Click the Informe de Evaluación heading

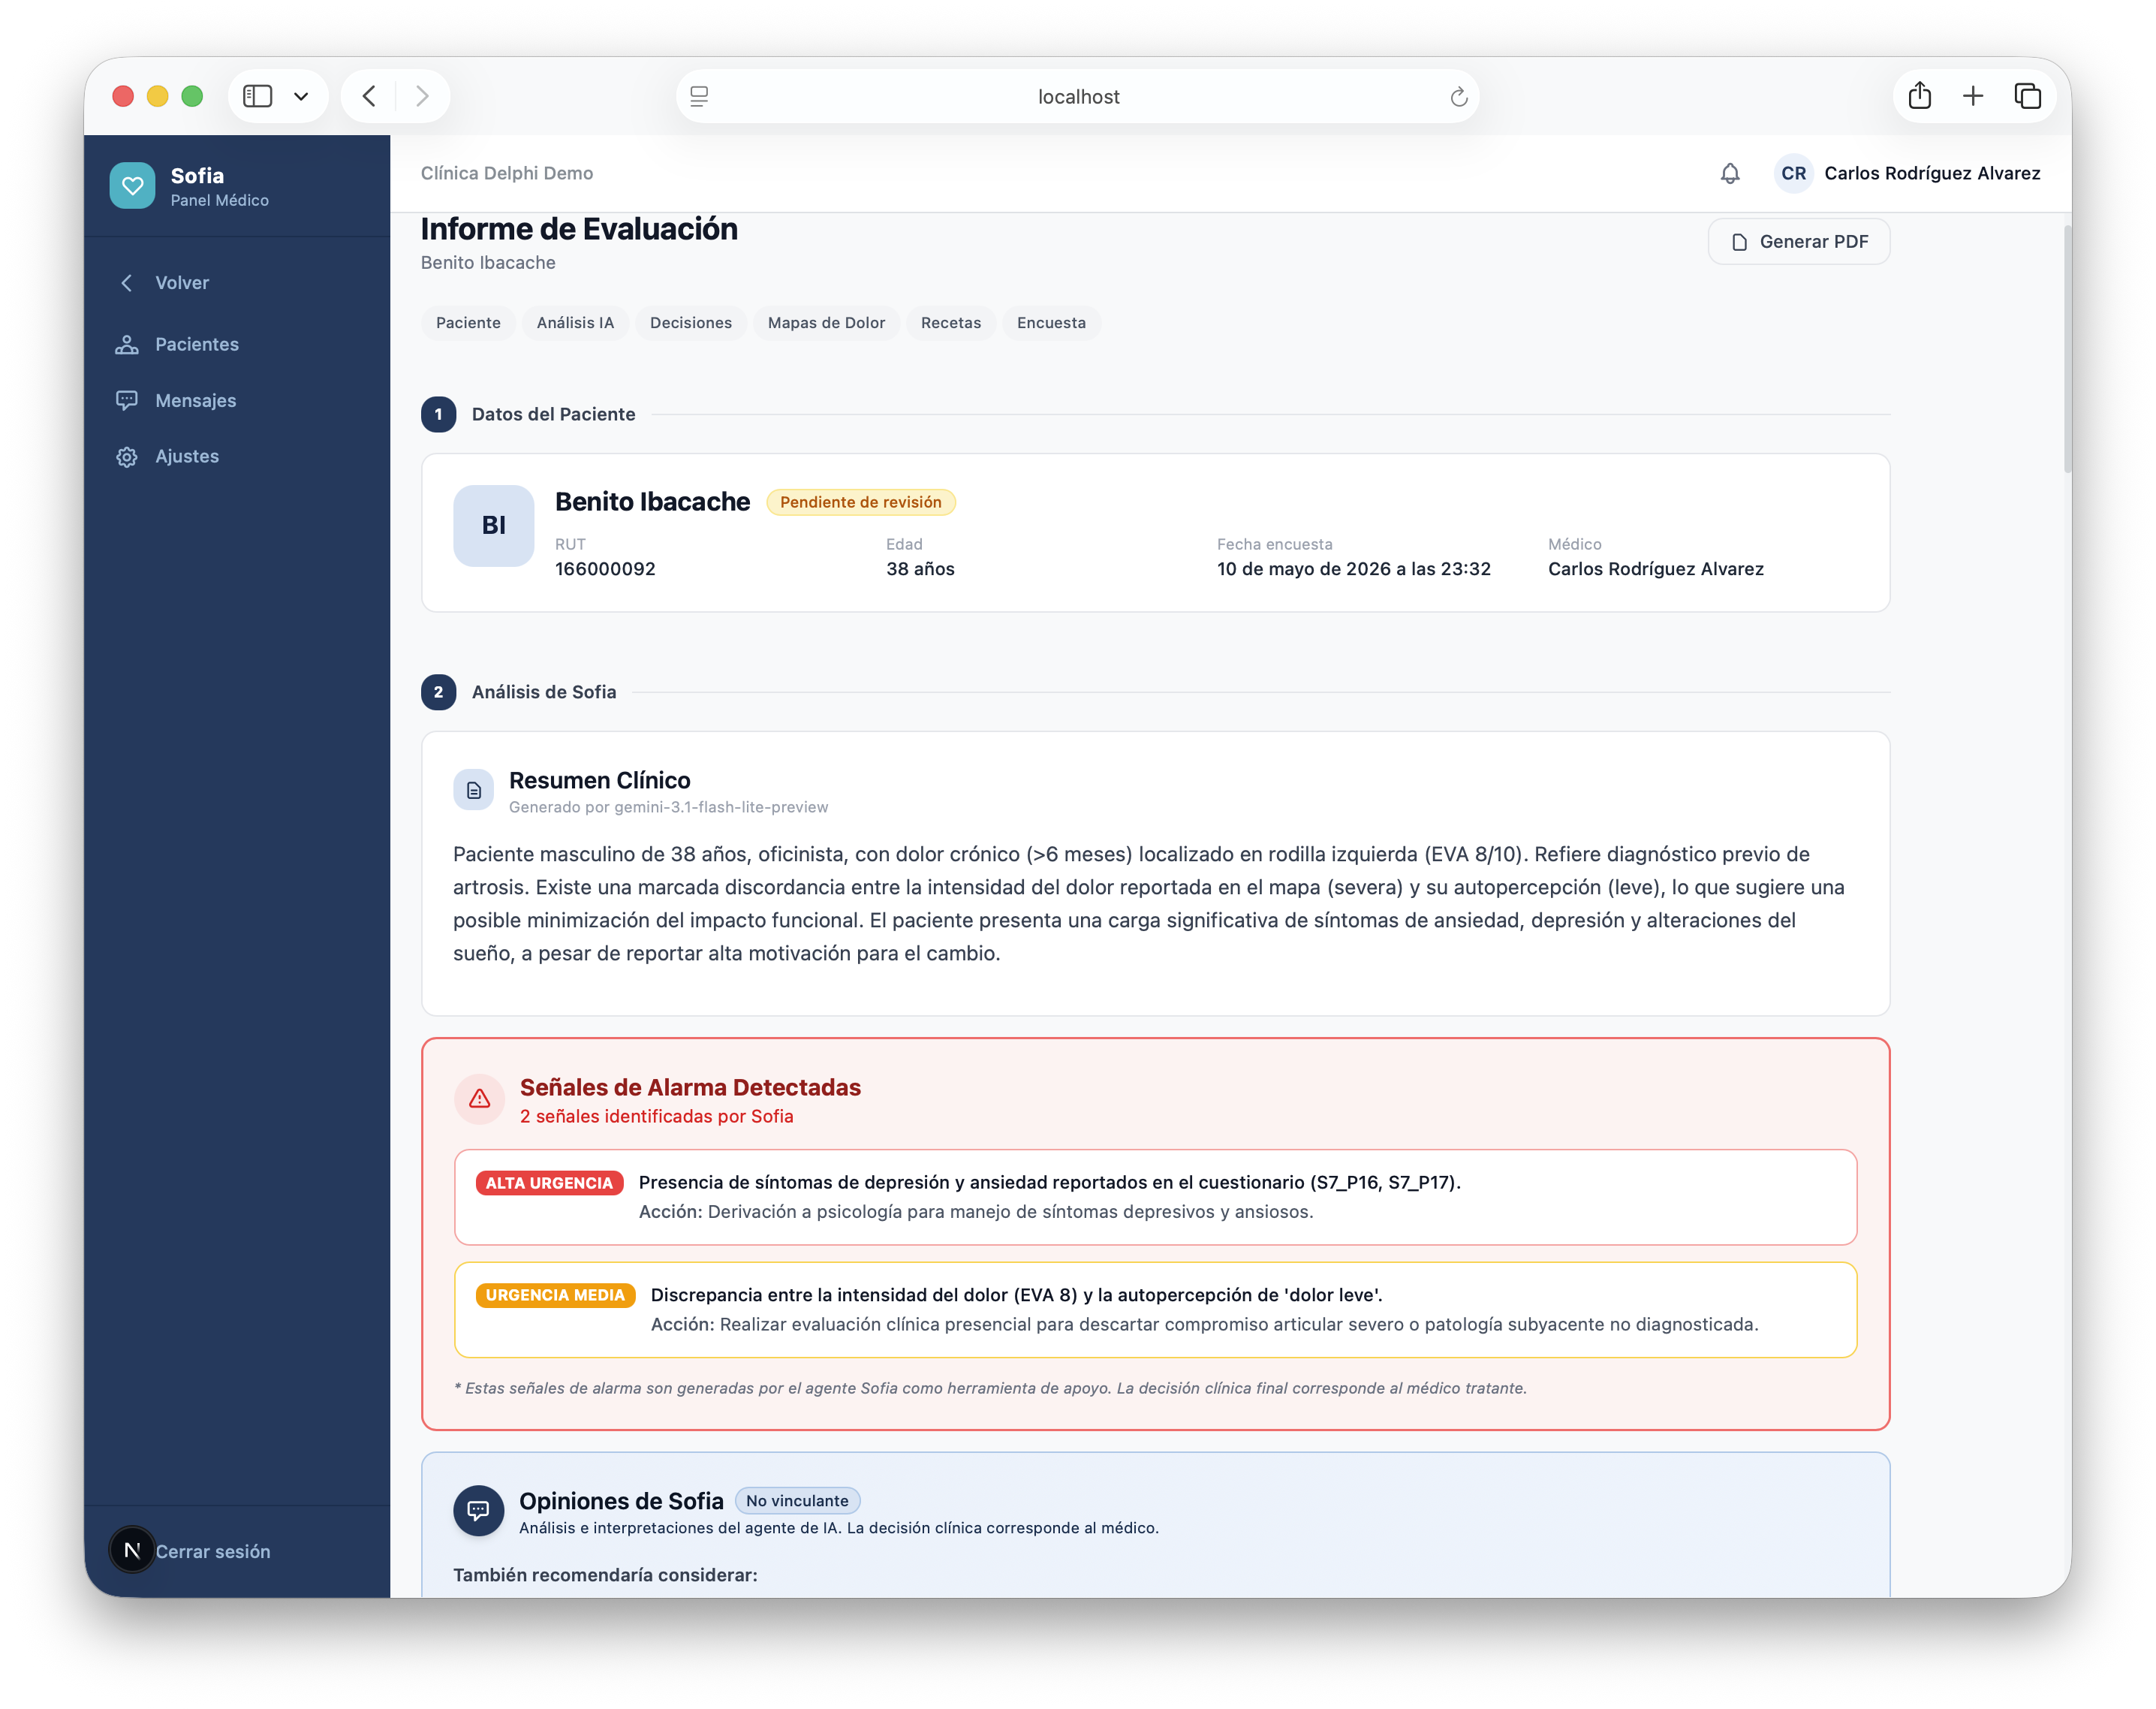pos(579,229)
